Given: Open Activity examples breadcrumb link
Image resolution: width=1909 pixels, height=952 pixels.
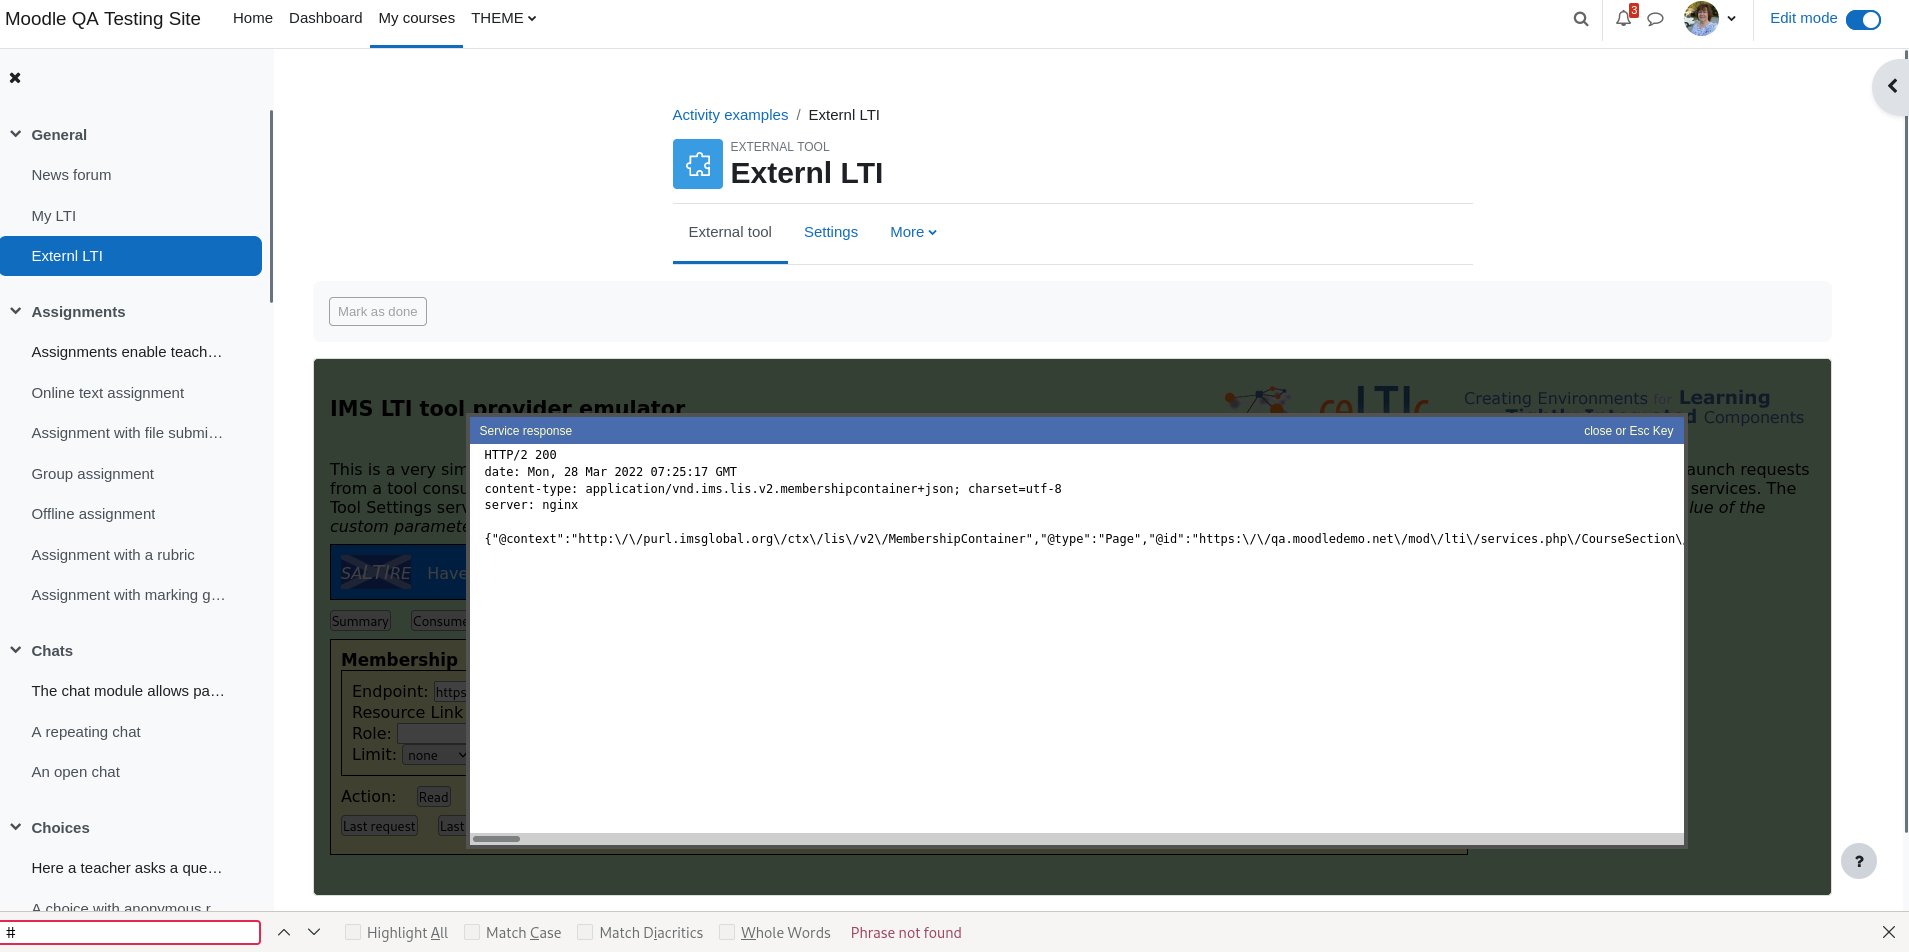Looking at the screenshot, I should pyautogui.click(x=730, y=115).
